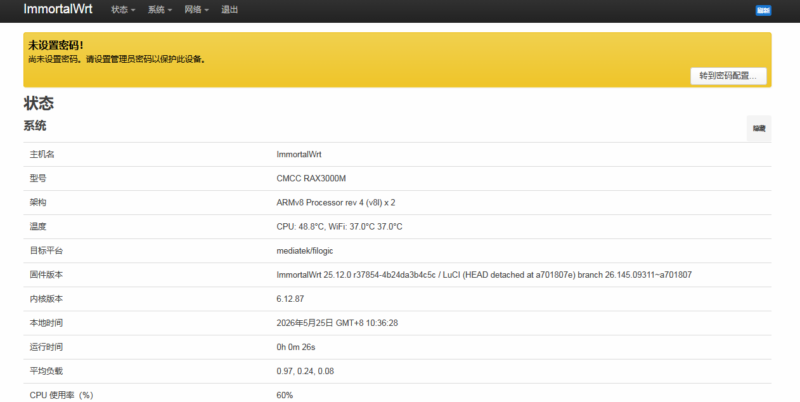Click the 状态 page heading
Viewport: 800px width, 402px height.
tap(39, 103)
